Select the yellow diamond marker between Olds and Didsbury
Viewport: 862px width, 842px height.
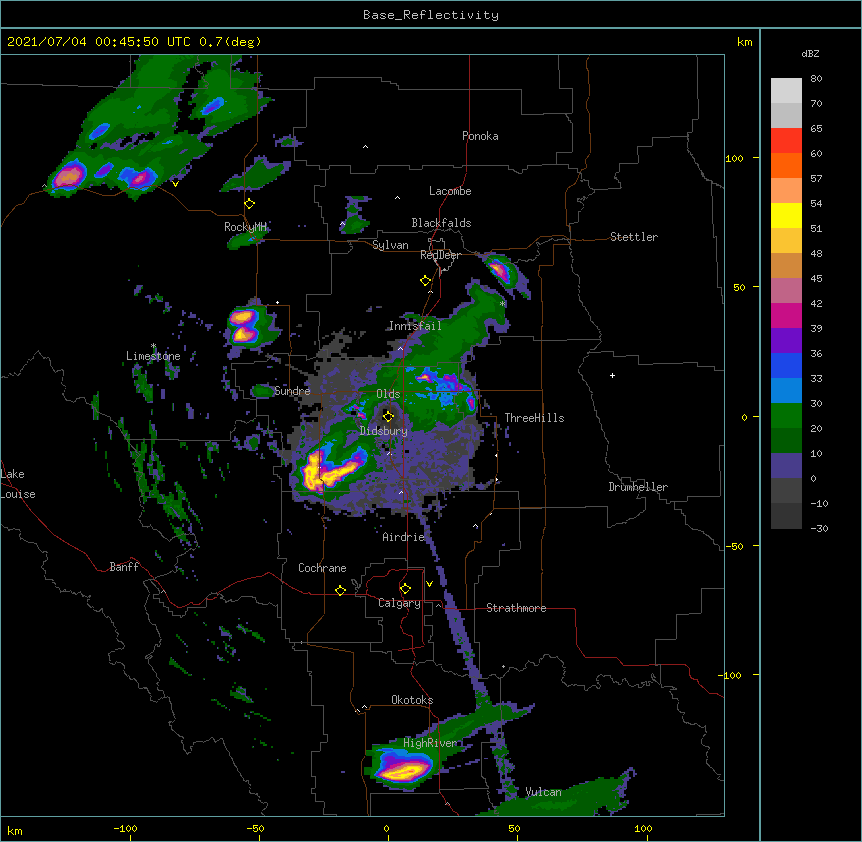(x=389, y=416)
